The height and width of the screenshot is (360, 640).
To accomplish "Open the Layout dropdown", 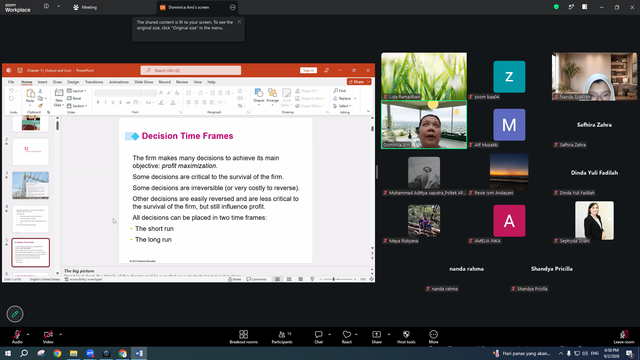I will (x=77, y=91).
